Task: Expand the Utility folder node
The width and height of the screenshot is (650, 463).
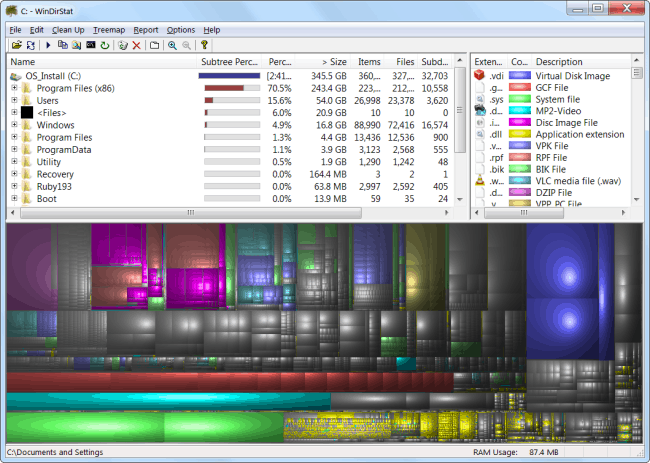Action: [14, 162]
